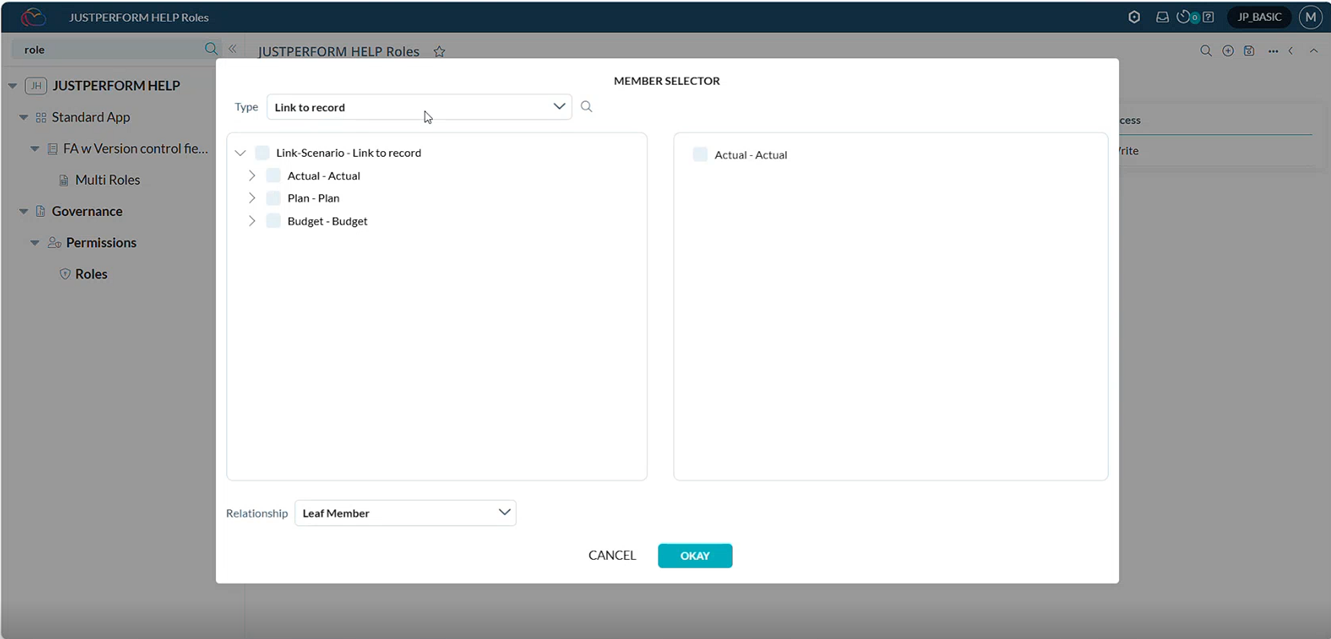Click the help question mark icon
Viewport: 1331px width, 639px height.
[x=1208, y=17]
